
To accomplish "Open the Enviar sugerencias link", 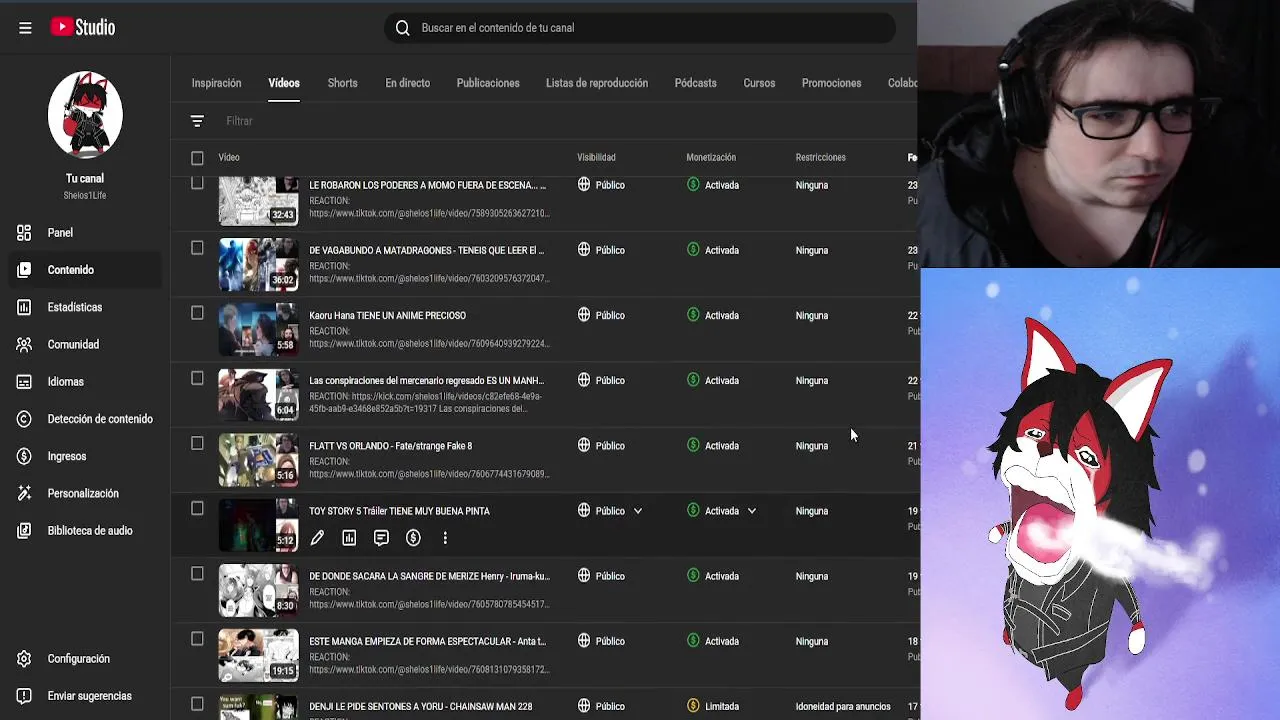I will (x=89, y=696).
